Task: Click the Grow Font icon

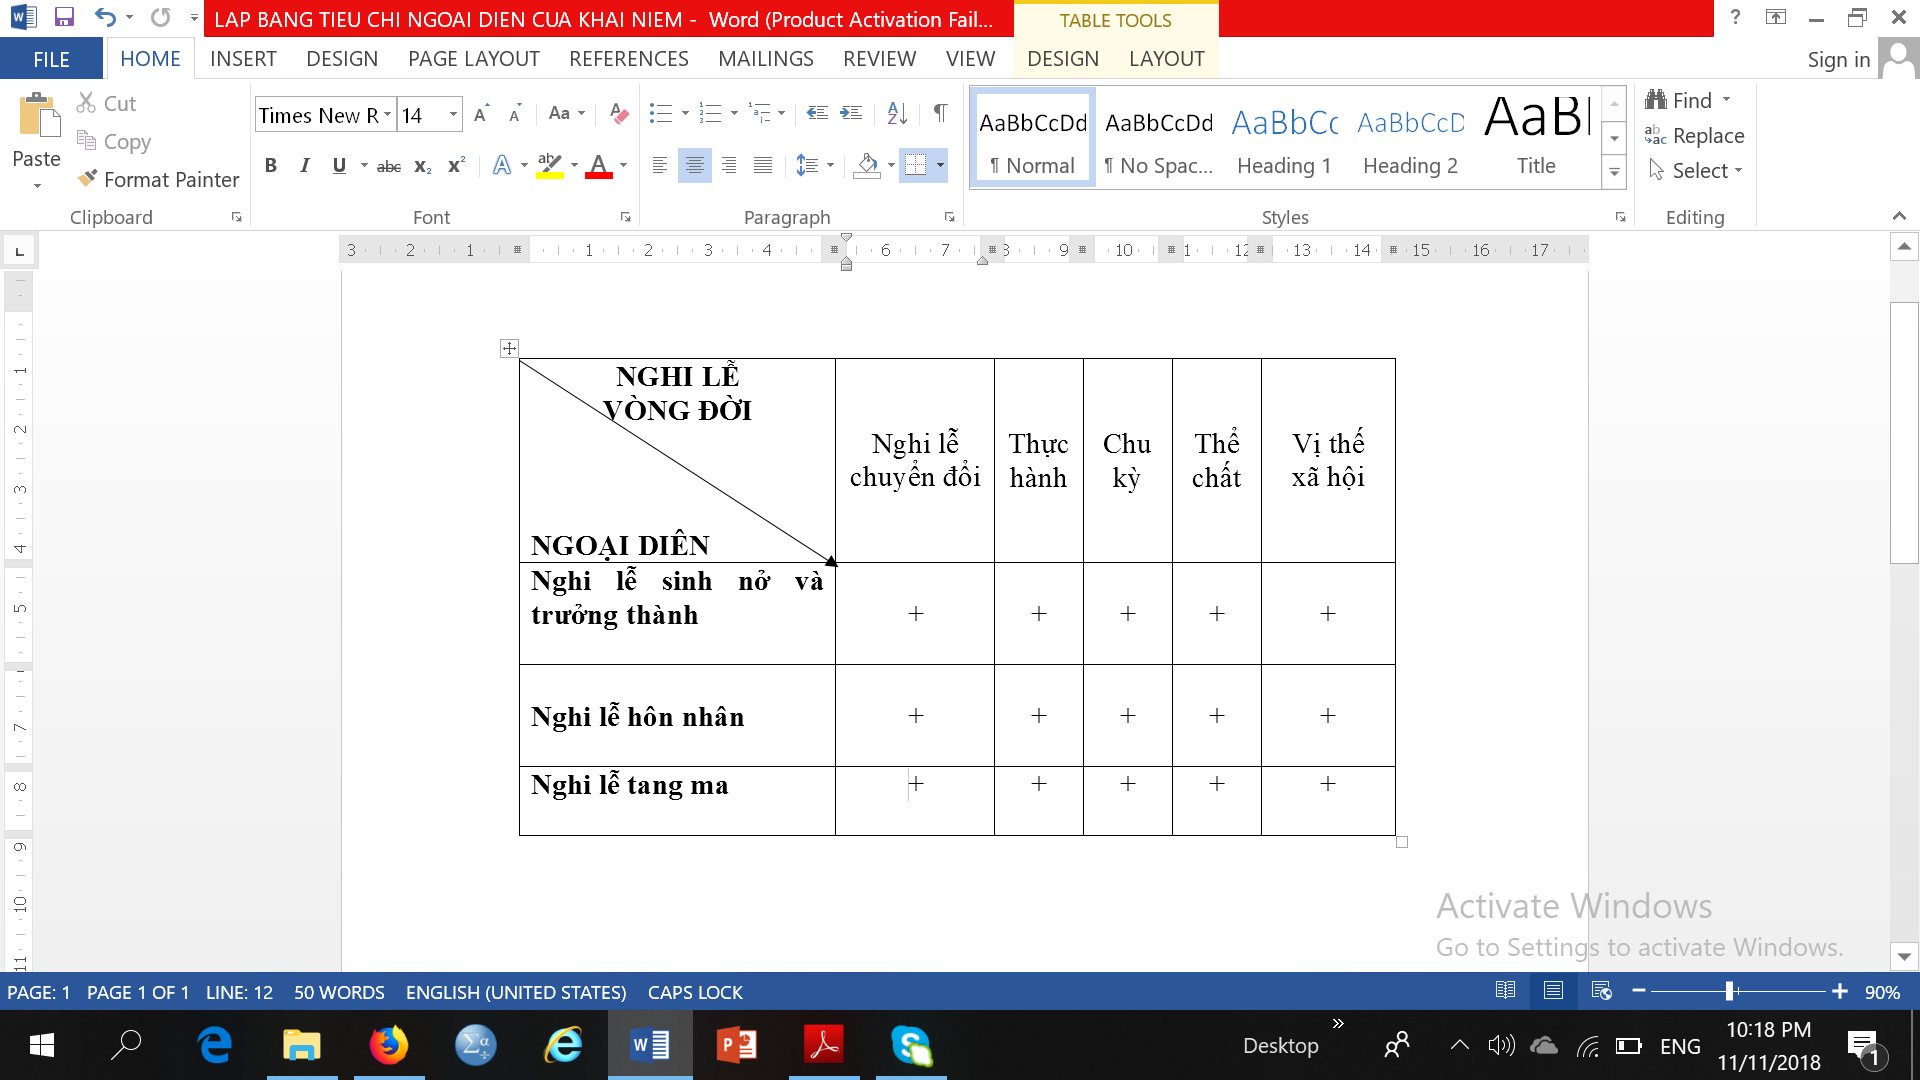Action: point(481,114)
